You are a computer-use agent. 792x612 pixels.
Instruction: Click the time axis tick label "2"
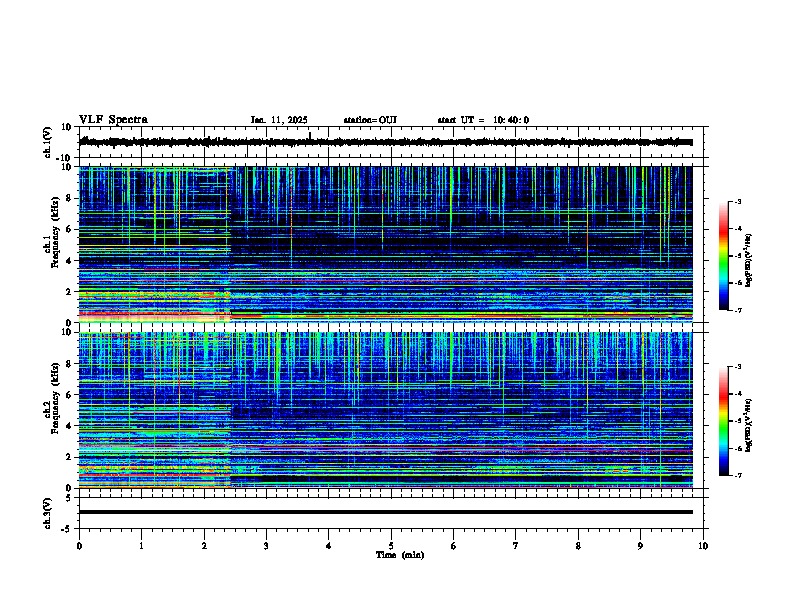[x=204, y=546]
